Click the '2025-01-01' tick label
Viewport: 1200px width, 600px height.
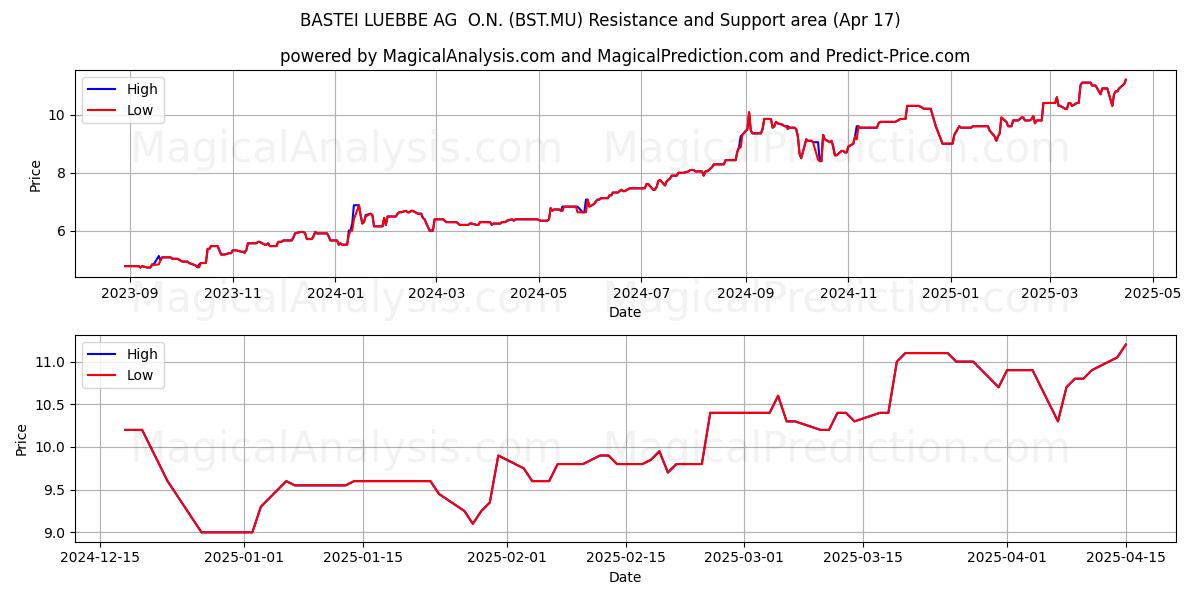244,558
